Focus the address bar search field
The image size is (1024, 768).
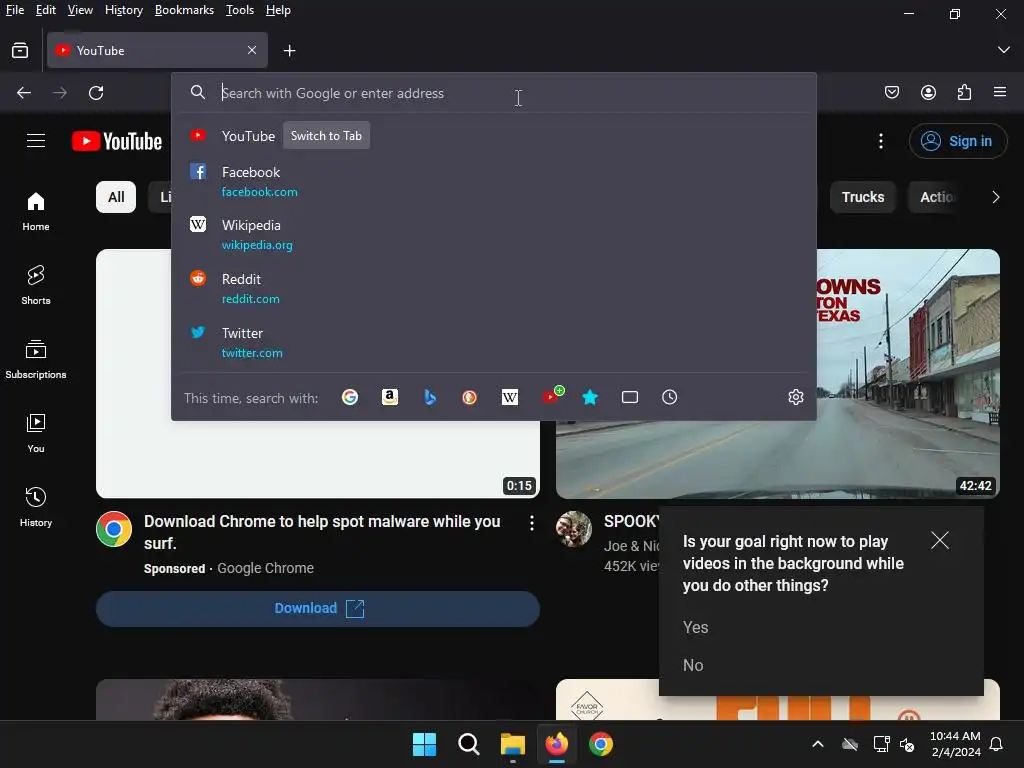(x=496, y=93)
